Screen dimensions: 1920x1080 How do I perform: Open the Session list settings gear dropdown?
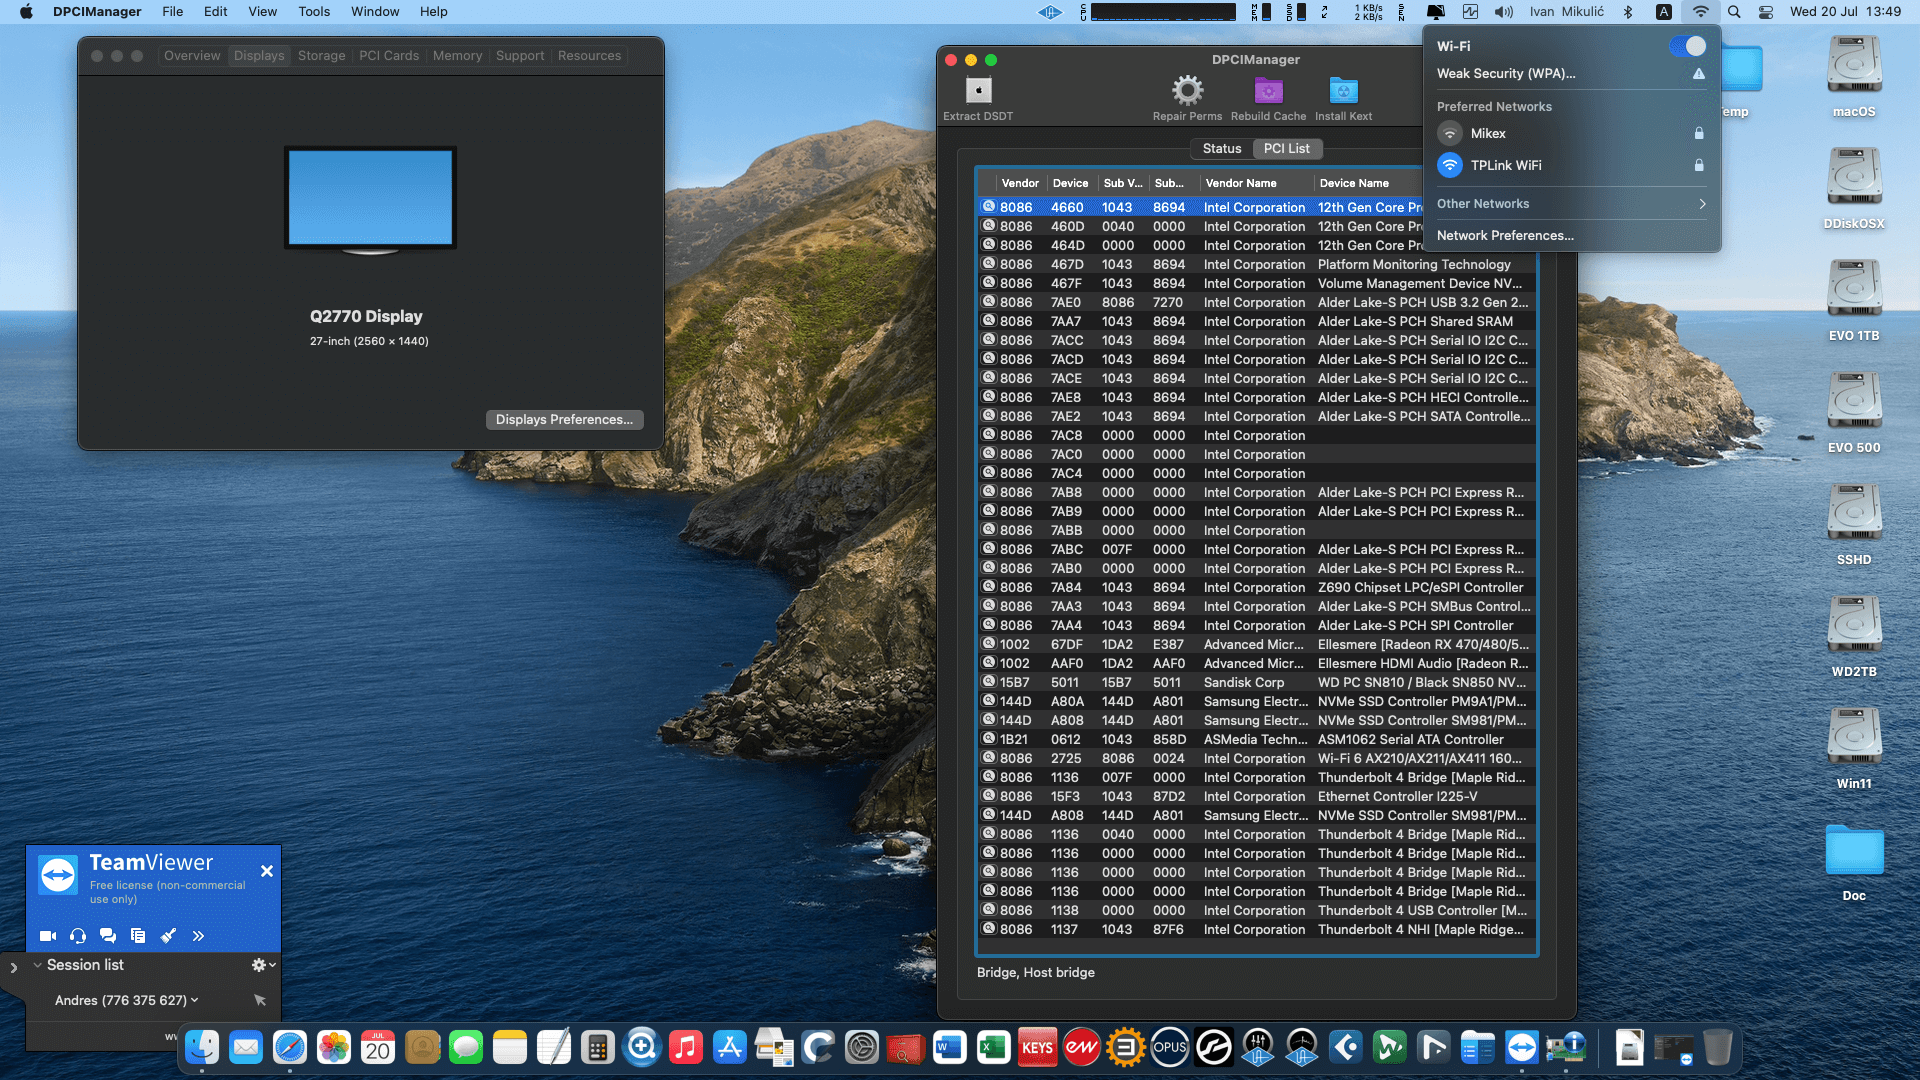(x=263, y=965)
